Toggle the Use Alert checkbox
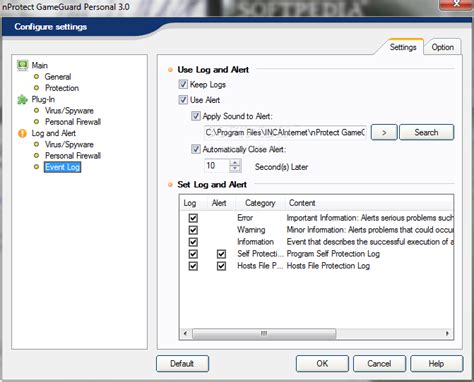 tap(183, 100)
